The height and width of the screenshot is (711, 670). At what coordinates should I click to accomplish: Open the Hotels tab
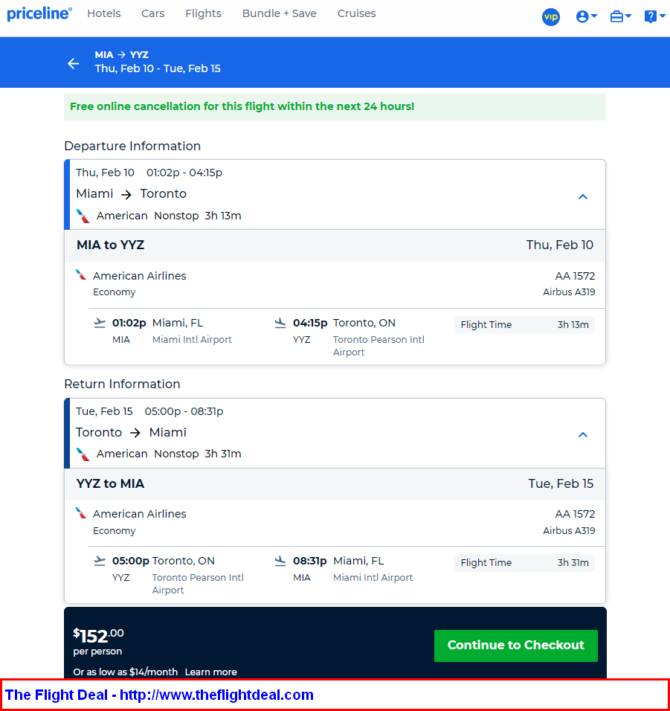pos(104,14)
